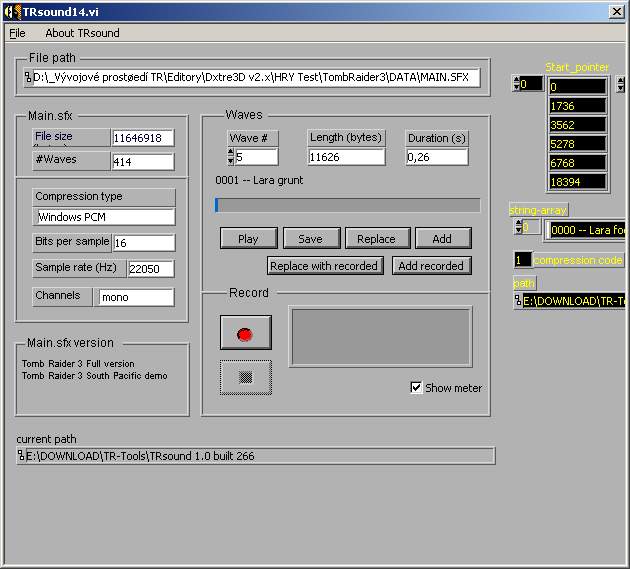The image size is (630, 569).
Task: Click the compression code value field
Action: tap(523, 260)
